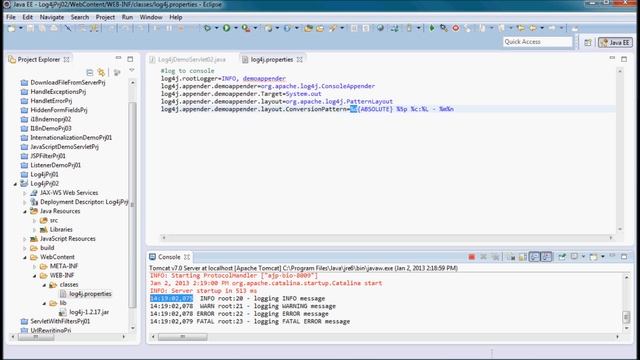Open the New wizard dropdown arrow

click(x=20, y=28)
